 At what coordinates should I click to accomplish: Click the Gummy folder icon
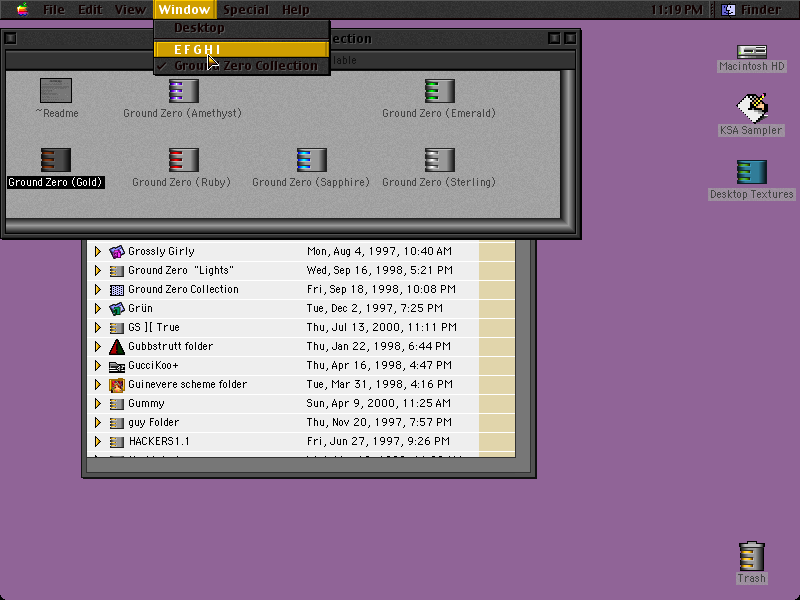pos(117,404)
